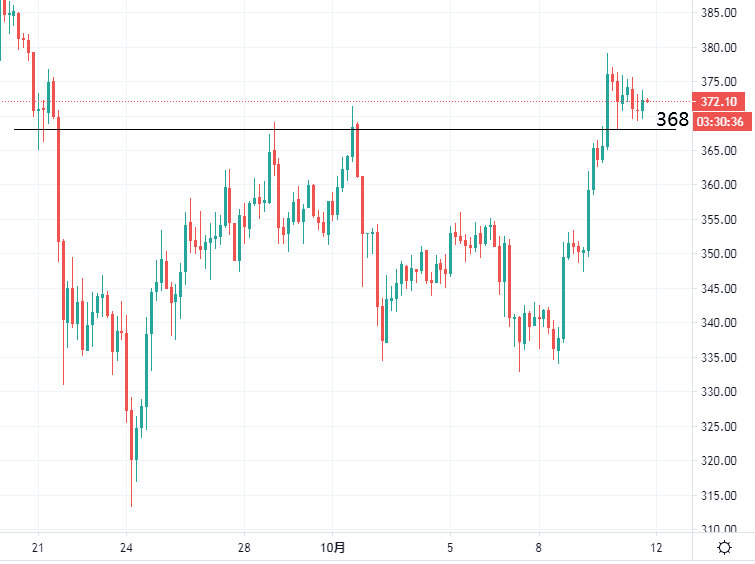The image size is (755, 564).
Task: Click the 5 date label on time axis
Action: pos(451,547)
